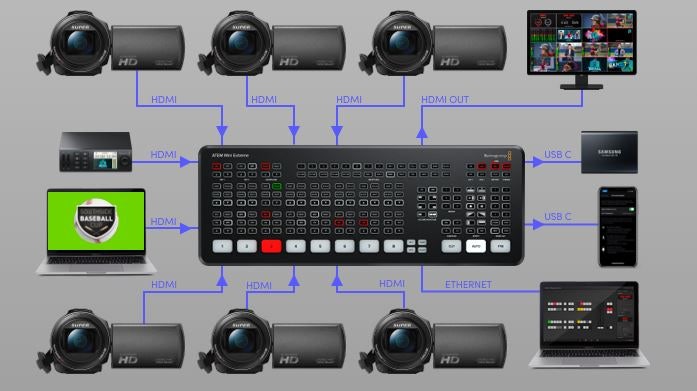Click the media player deck device
697x391 pixels.
coord(96,152)
